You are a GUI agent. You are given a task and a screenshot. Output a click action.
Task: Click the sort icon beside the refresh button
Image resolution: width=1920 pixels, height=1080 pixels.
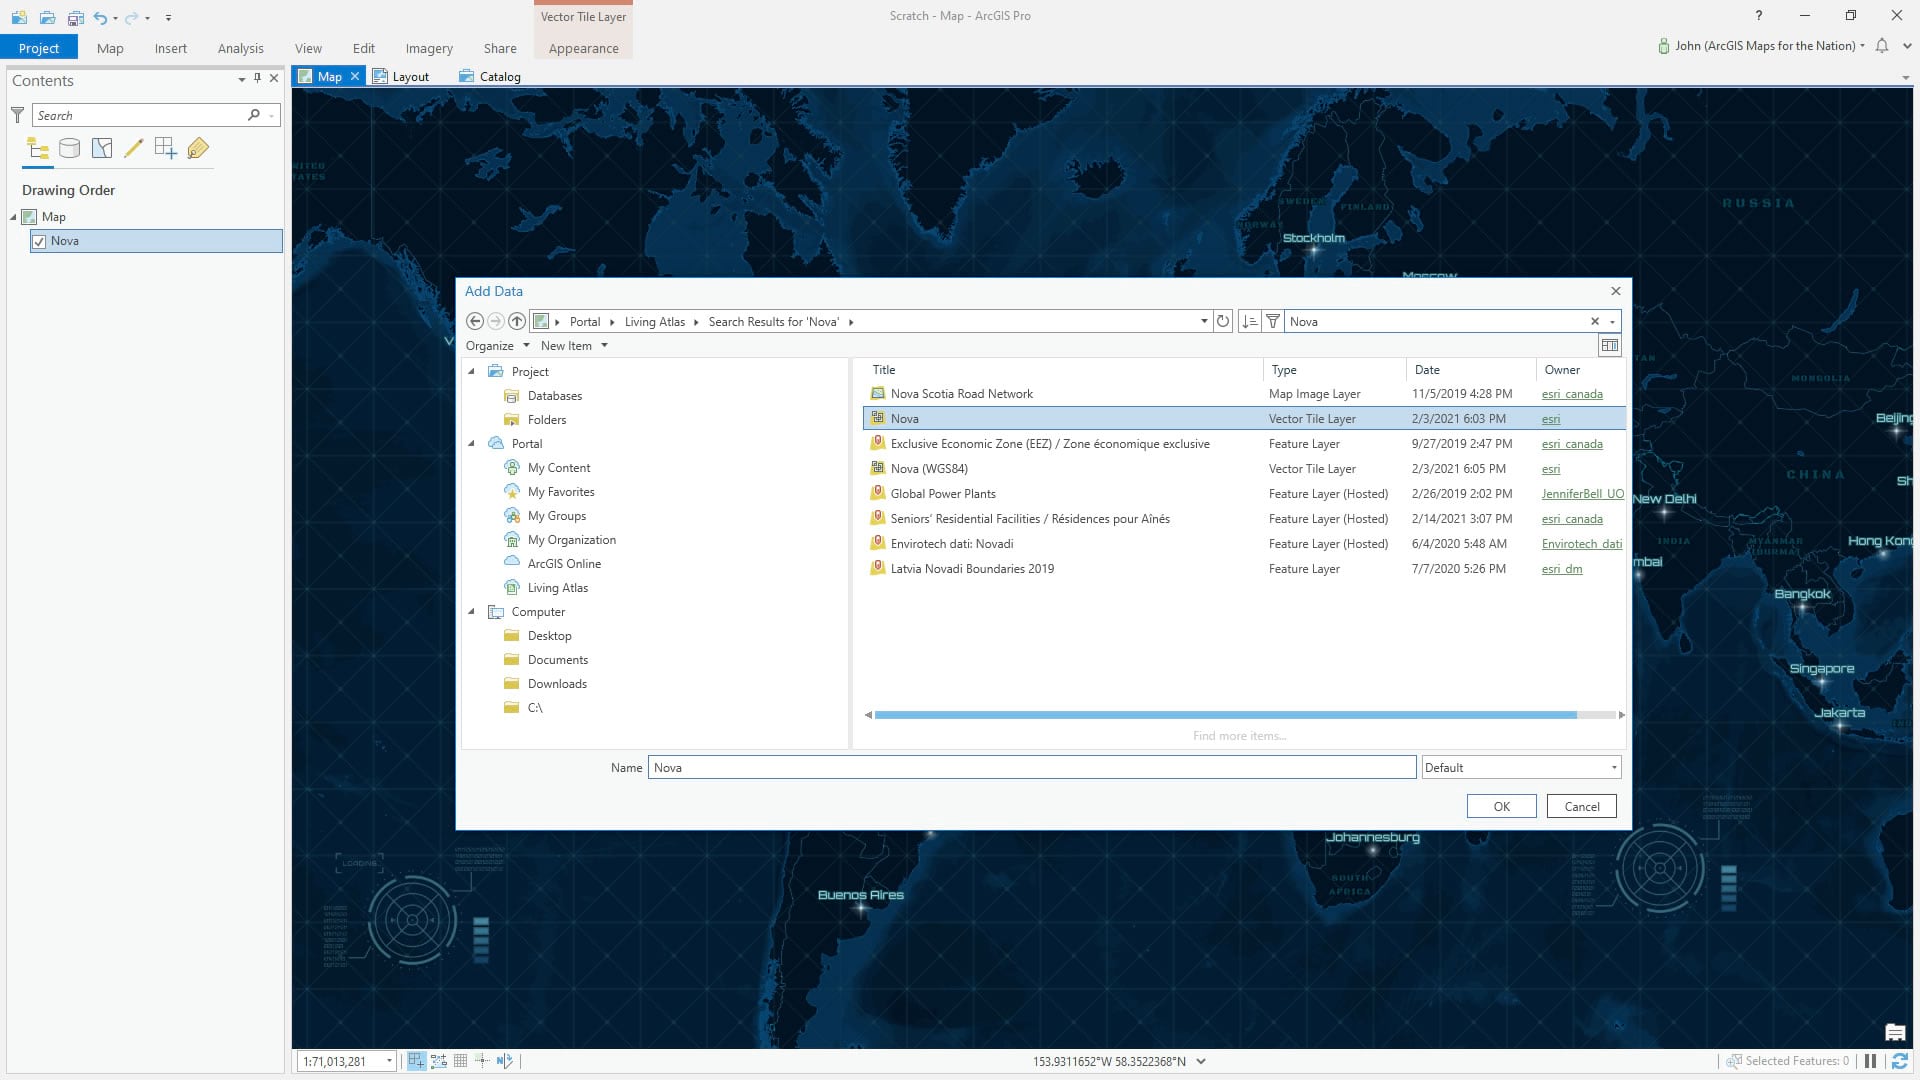coord(1248,322)
